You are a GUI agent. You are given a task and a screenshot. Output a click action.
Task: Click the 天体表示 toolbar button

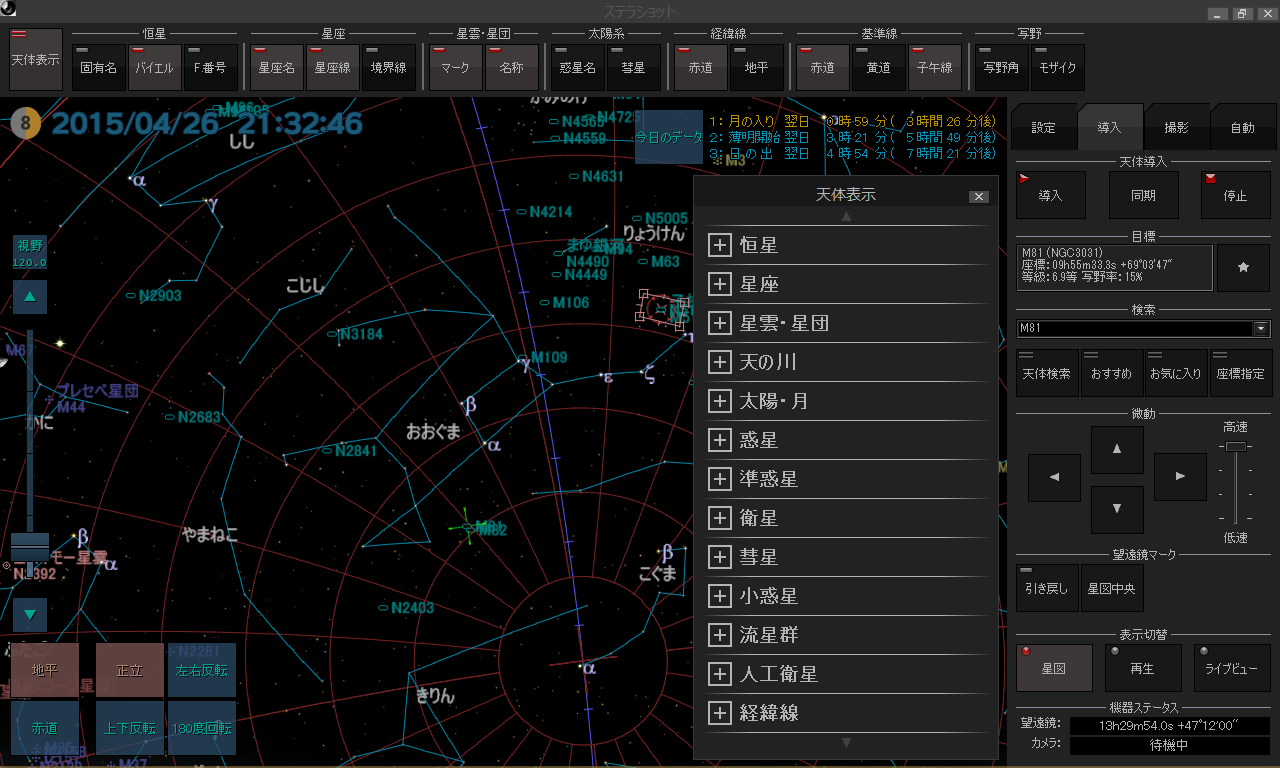(35, 60)
